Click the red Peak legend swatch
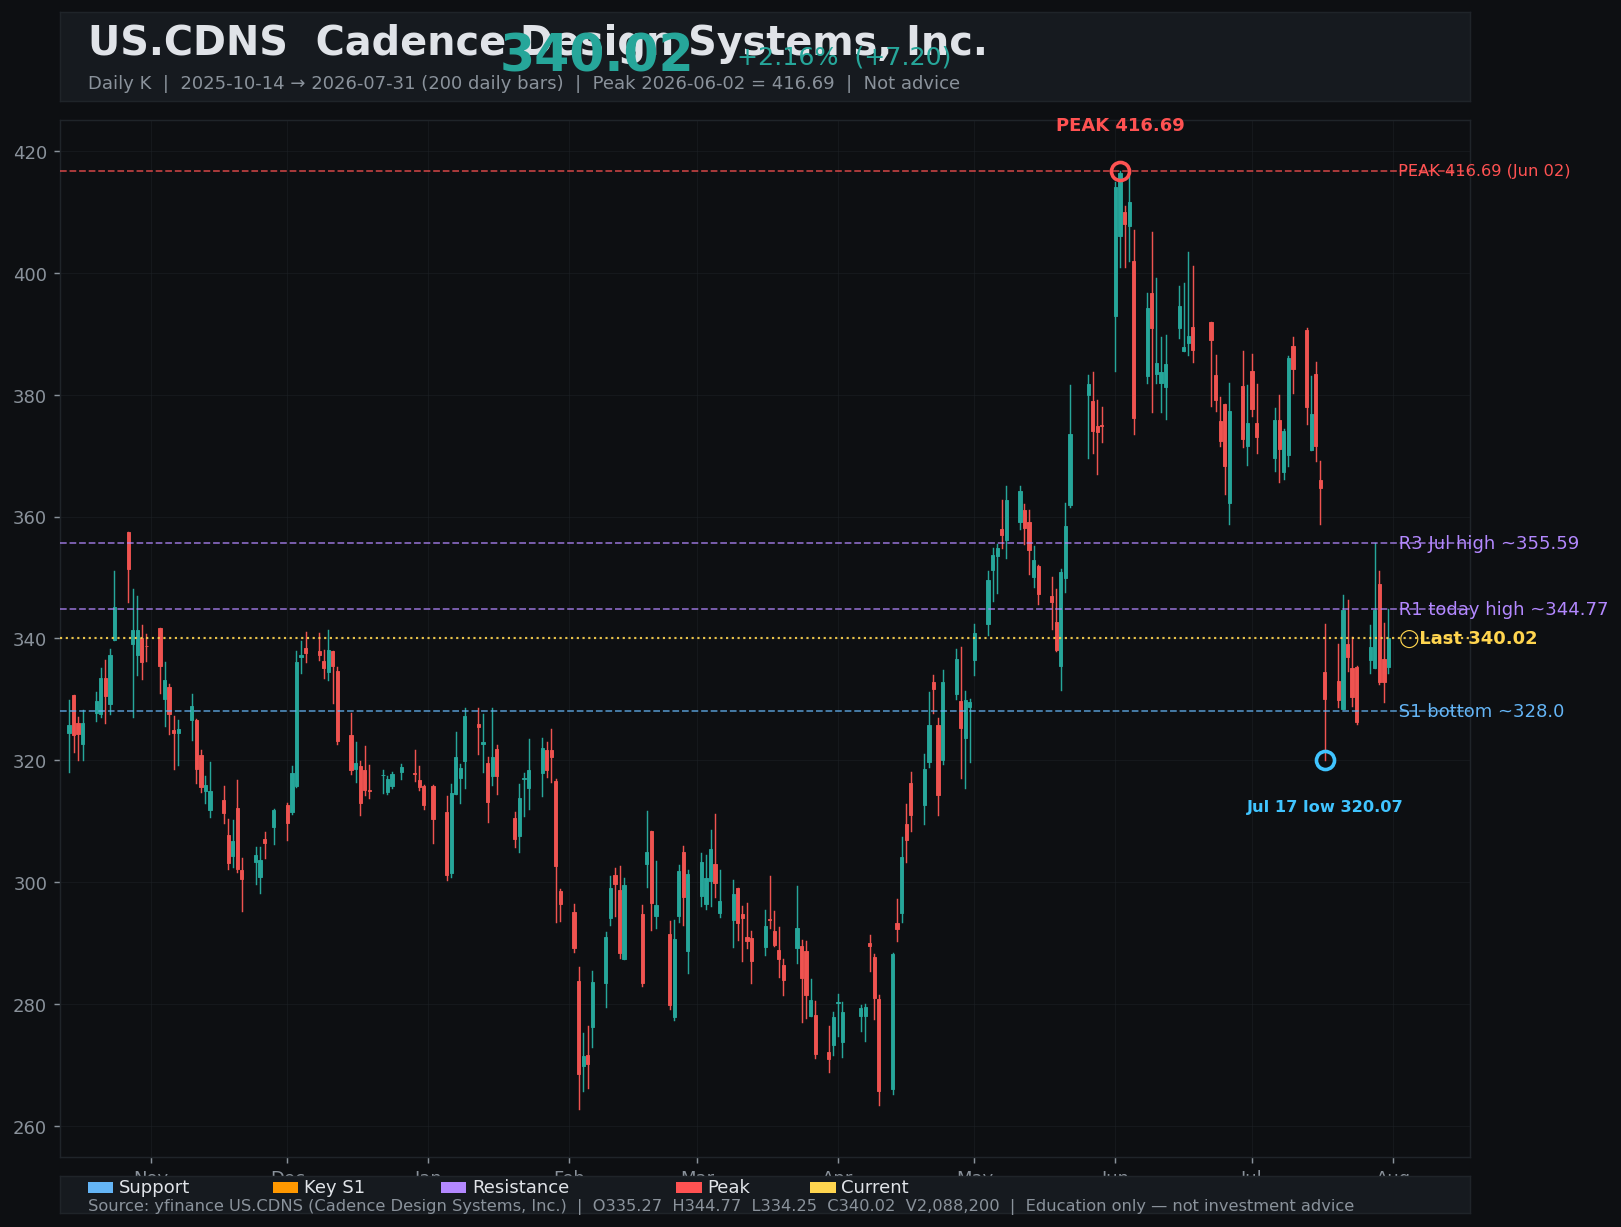This screenshot has width=1621, height=1227. 688,1187
